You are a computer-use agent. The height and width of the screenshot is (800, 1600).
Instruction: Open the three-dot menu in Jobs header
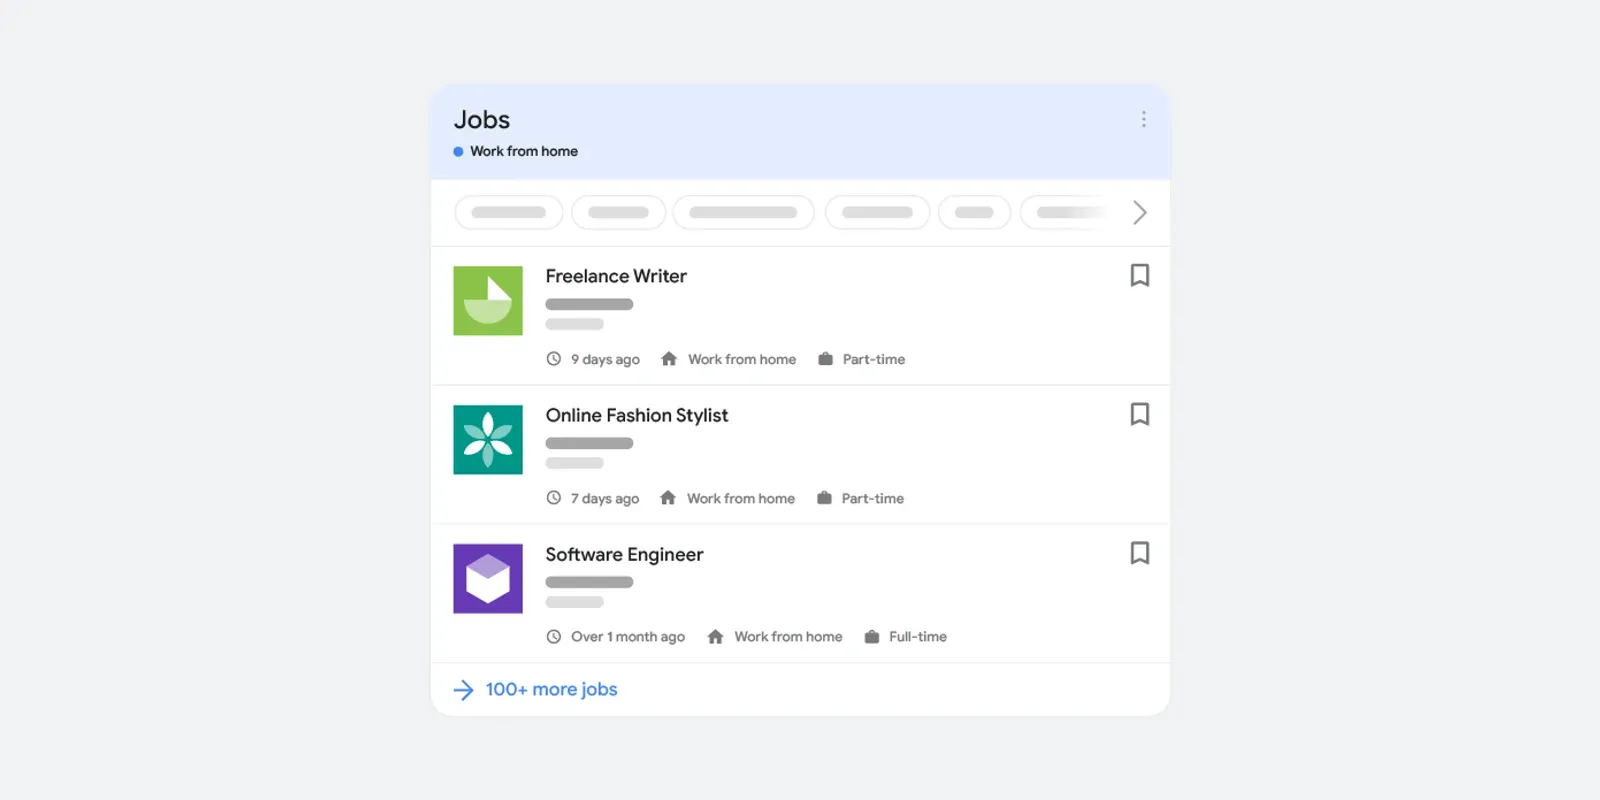(1143, 119)
